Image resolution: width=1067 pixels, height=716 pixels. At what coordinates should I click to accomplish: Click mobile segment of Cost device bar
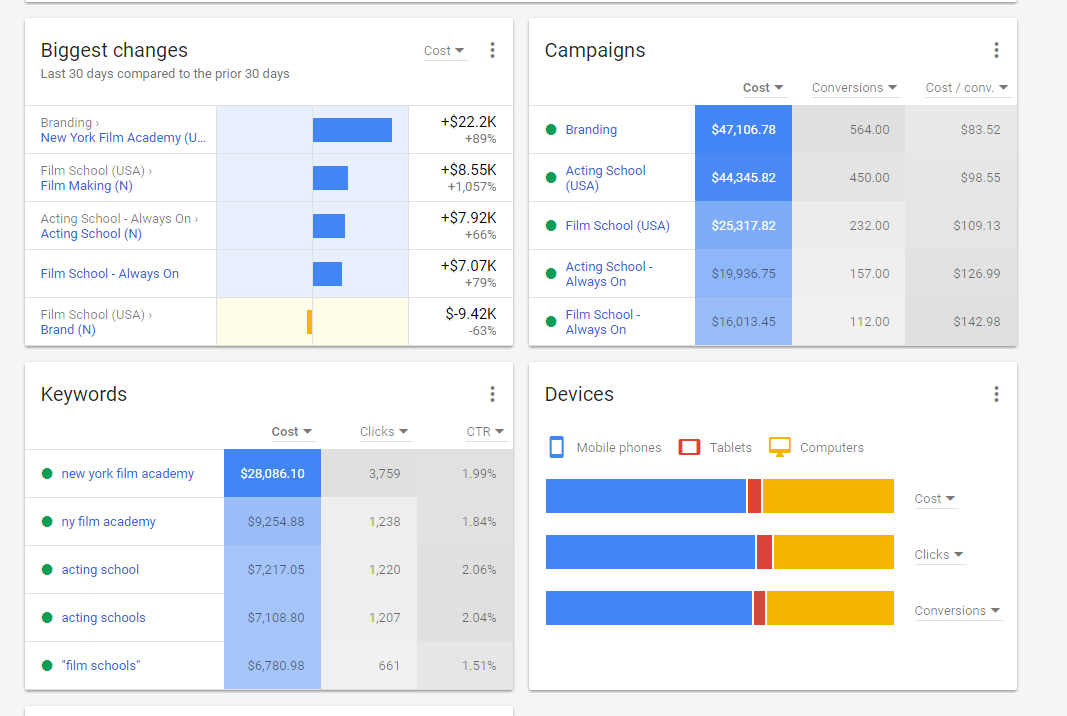click(646, 496)
